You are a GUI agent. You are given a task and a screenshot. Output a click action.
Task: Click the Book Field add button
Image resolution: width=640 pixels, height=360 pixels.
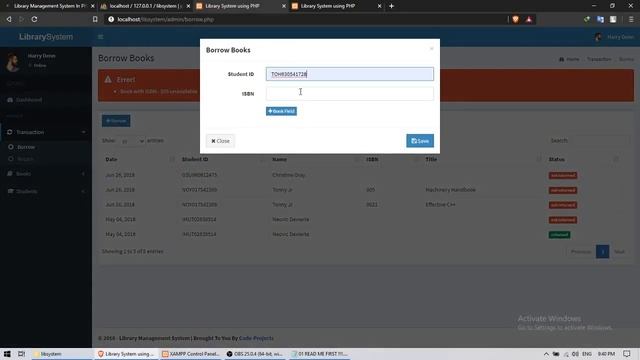pyautogui.click(x=281, y=111)
